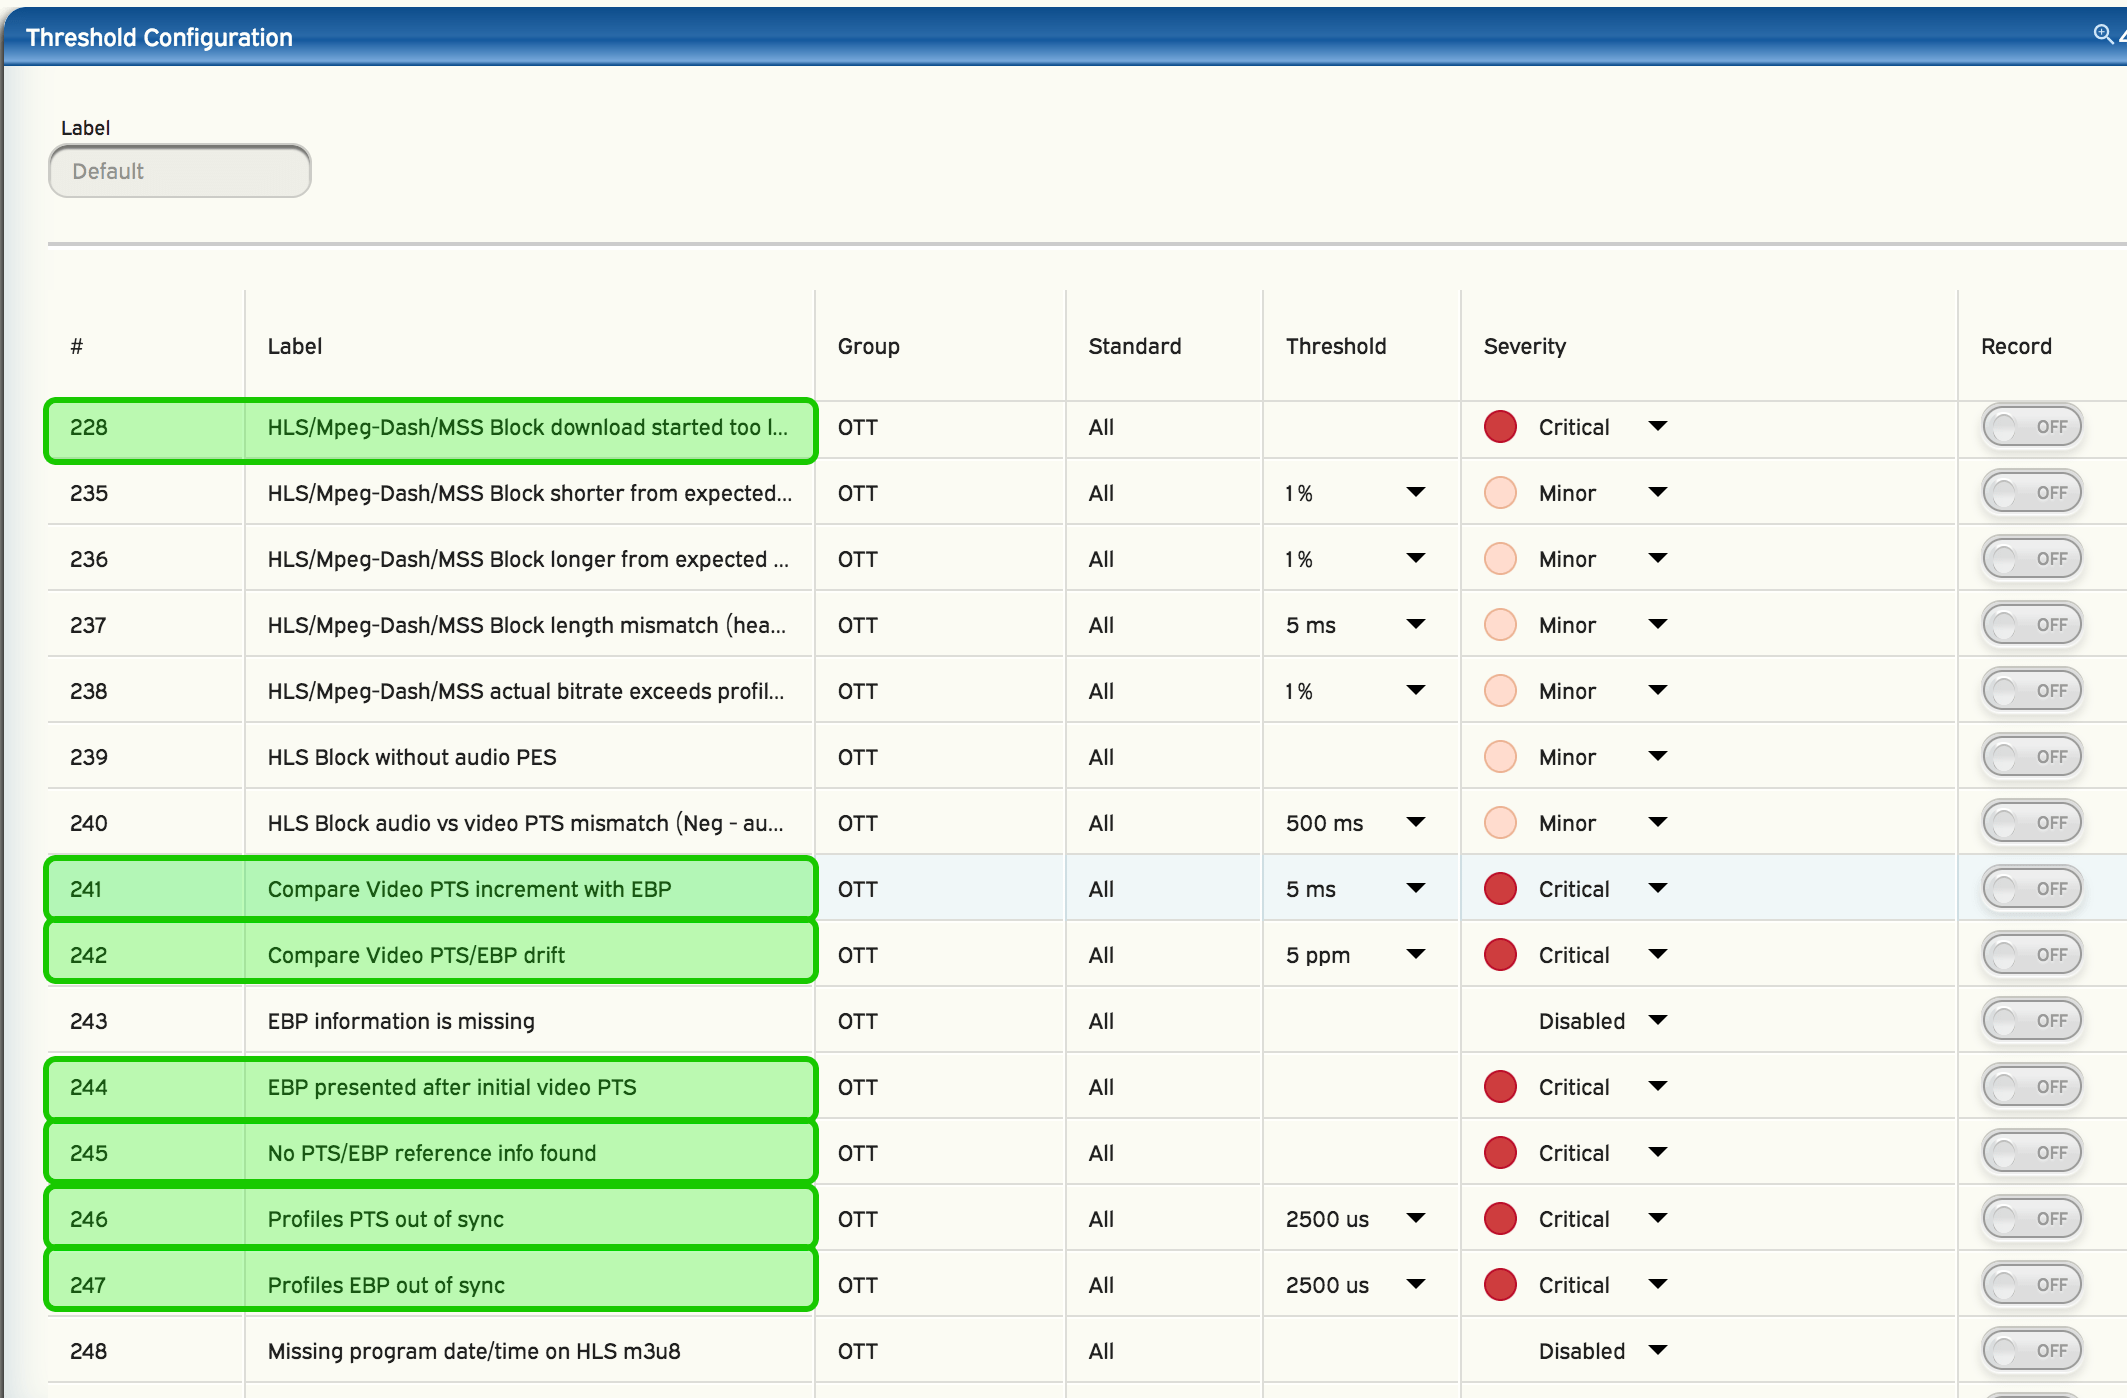The image size is (2127, 1398).
Task: Select No PTS/EBP reference info found label
Action: tap(431, 1153)
